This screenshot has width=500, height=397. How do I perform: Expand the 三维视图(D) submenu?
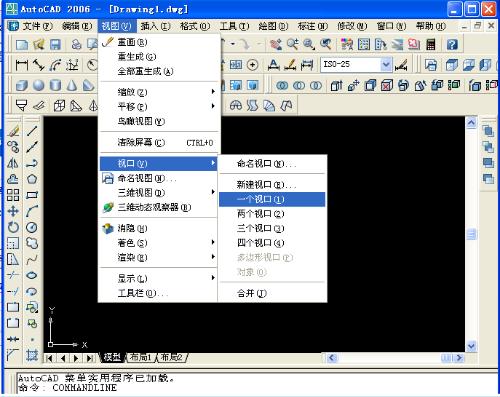[x=160, y=192]
